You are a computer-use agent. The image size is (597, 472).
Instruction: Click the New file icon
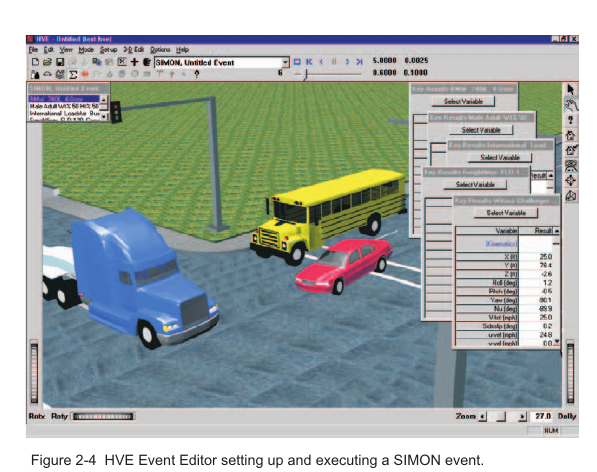point(35,62)
